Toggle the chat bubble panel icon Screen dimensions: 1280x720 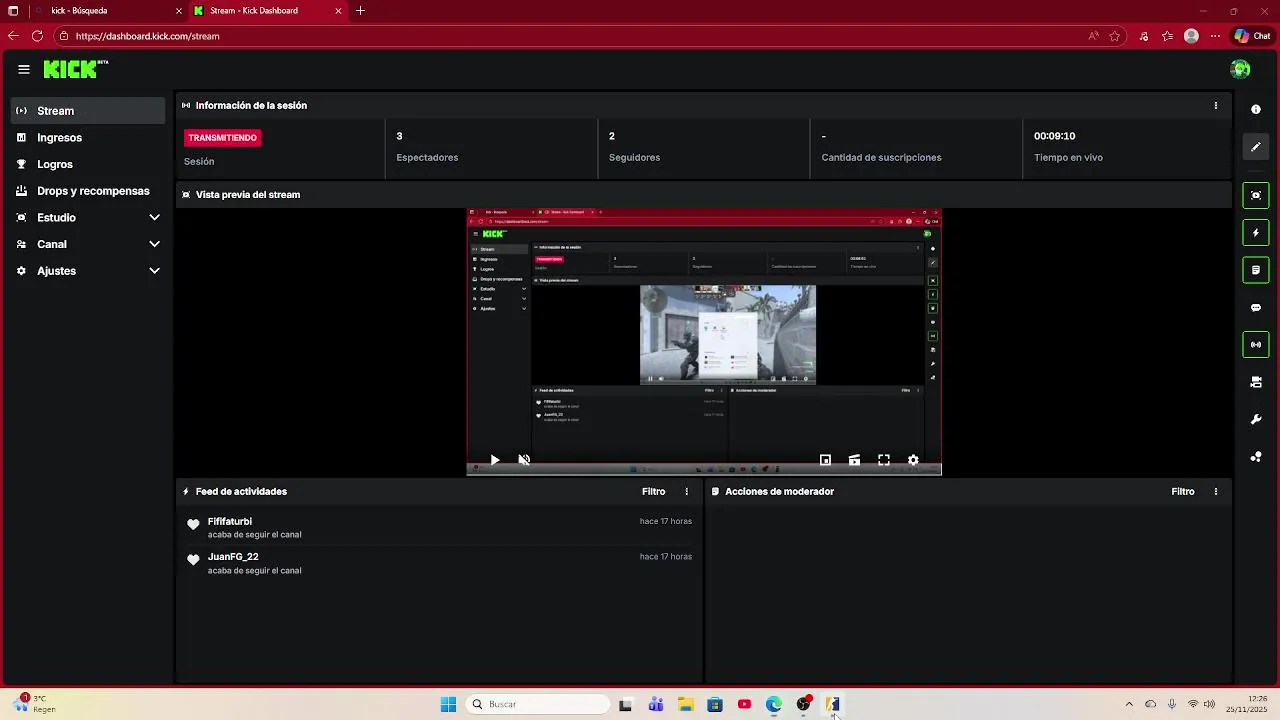(x=1256, y=308)
